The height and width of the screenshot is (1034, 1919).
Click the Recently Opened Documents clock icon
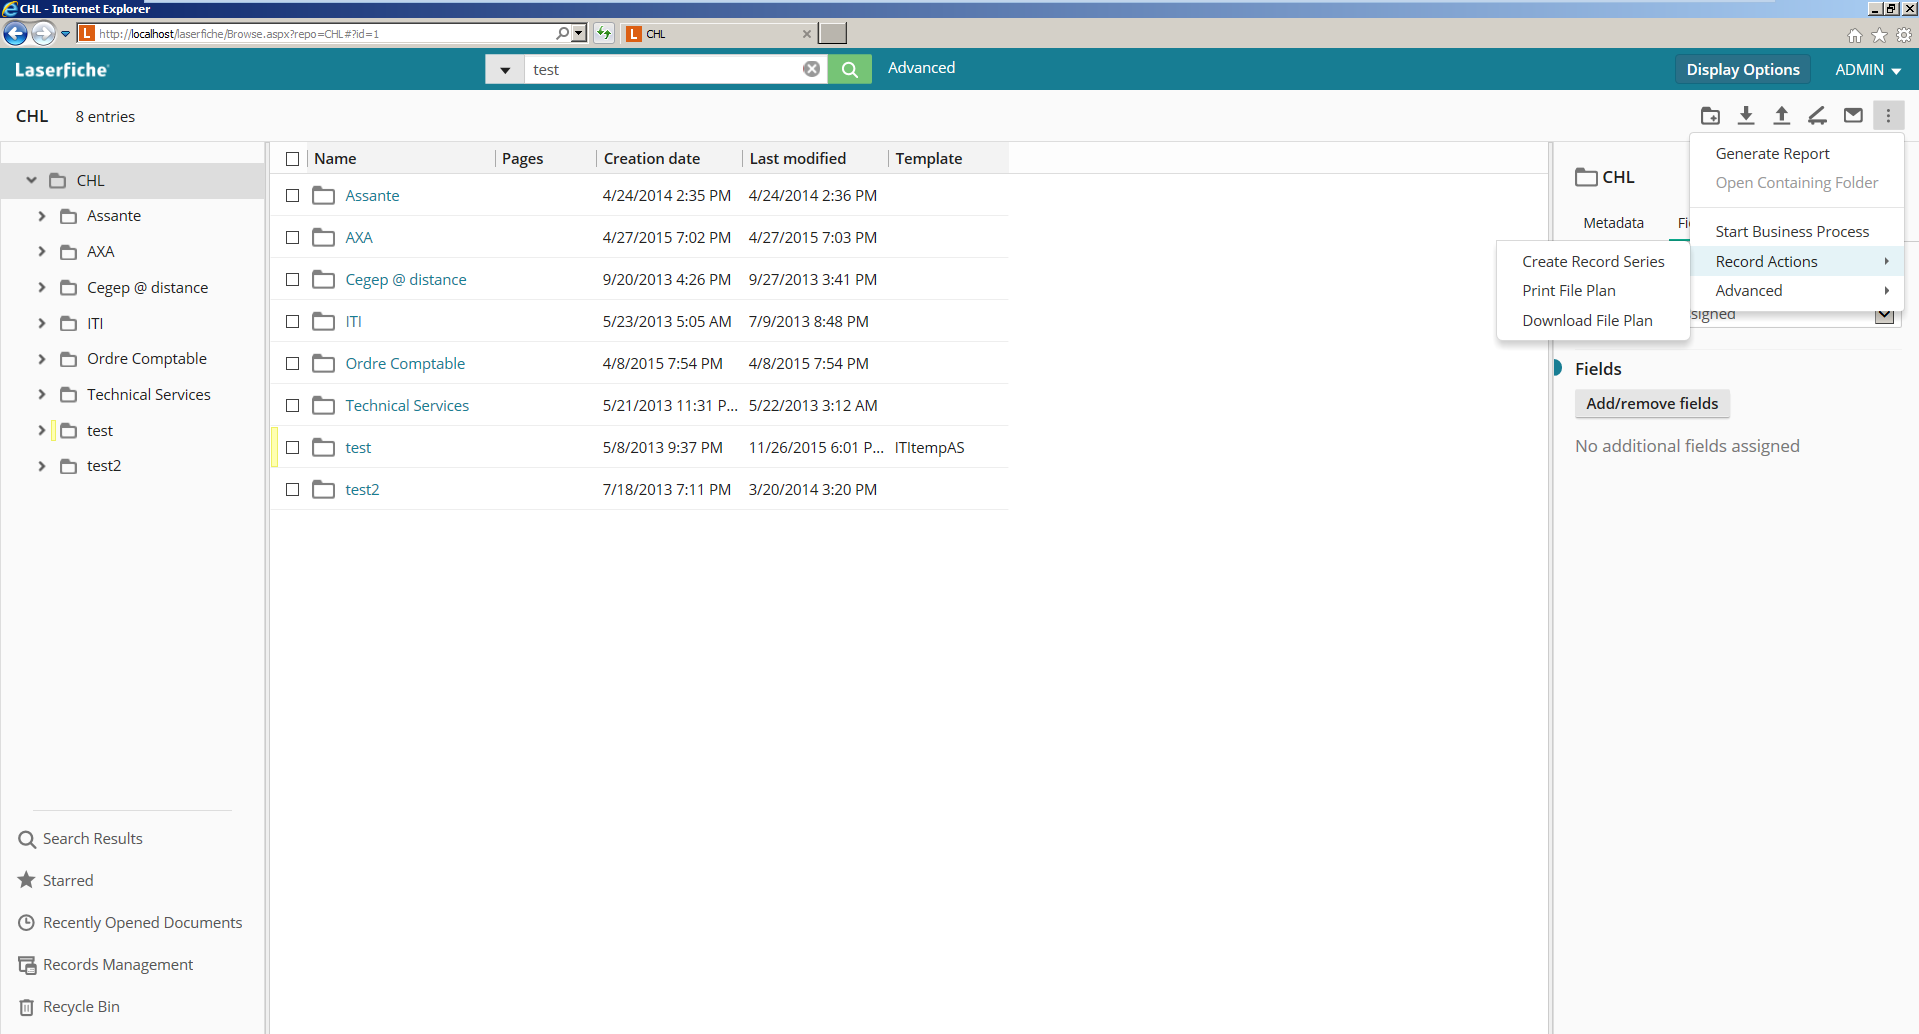click(27, 922)
